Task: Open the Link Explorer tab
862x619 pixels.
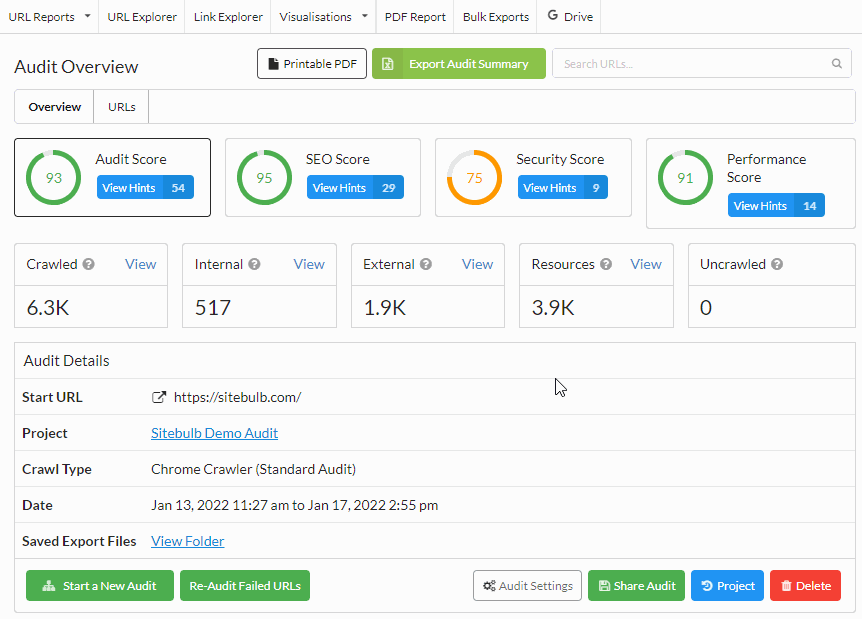Action: pyautogui.click(x=228, y=17)
